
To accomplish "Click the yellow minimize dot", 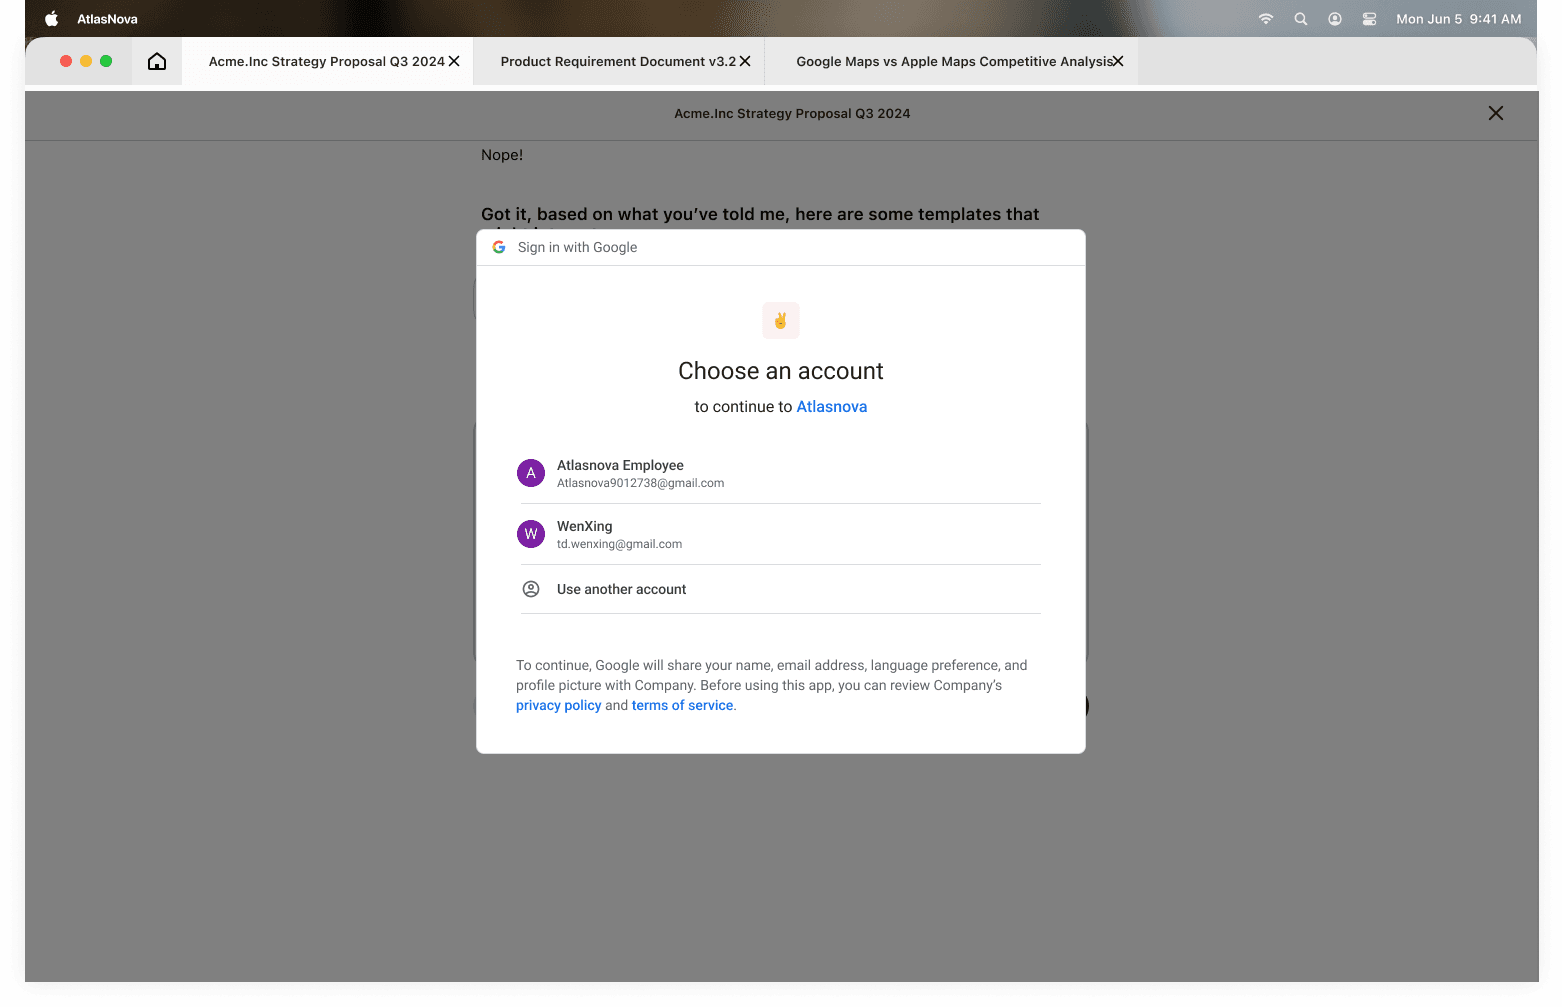I will pyautogui.click(x=86, y=61).
